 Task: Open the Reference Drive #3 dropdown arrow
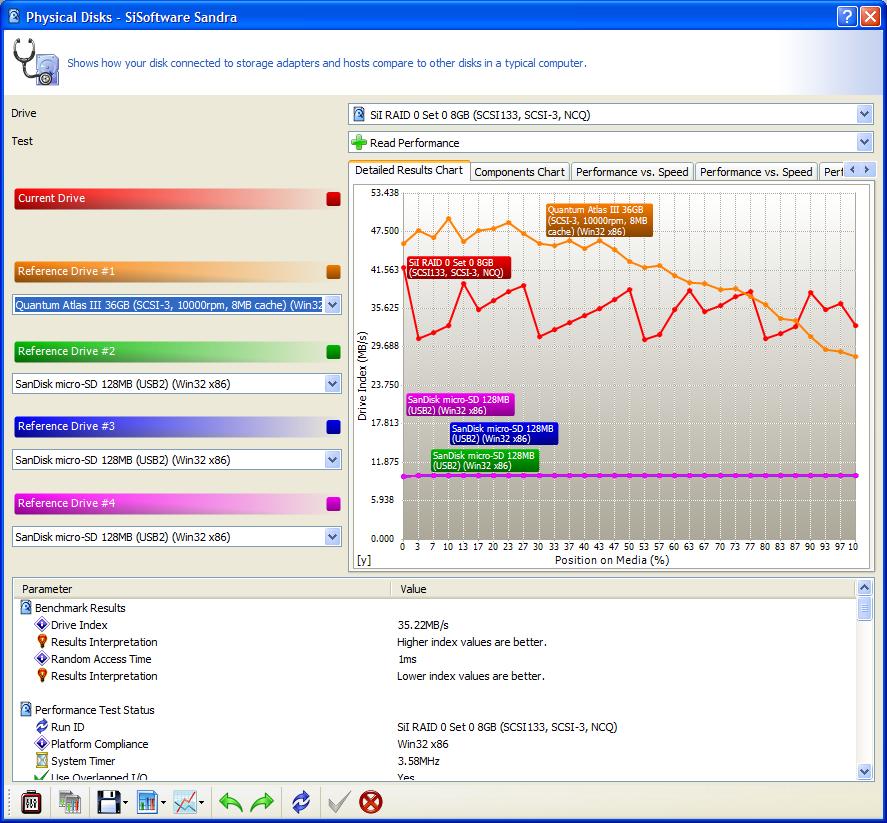[333, 460]
